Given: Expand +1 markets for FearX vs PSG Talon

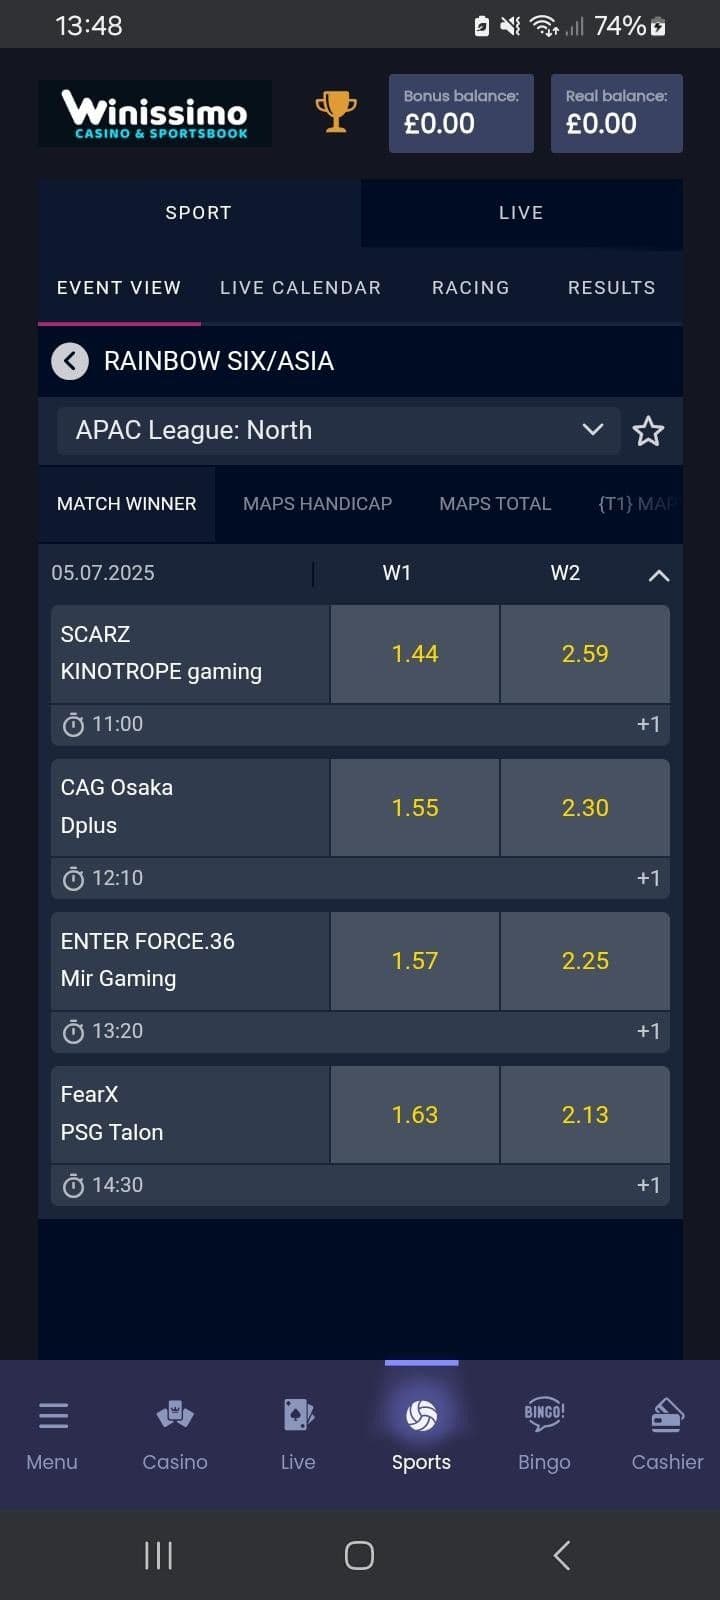Looking at the screenshot, I should pyautogui.click(x=648, y=1185).
